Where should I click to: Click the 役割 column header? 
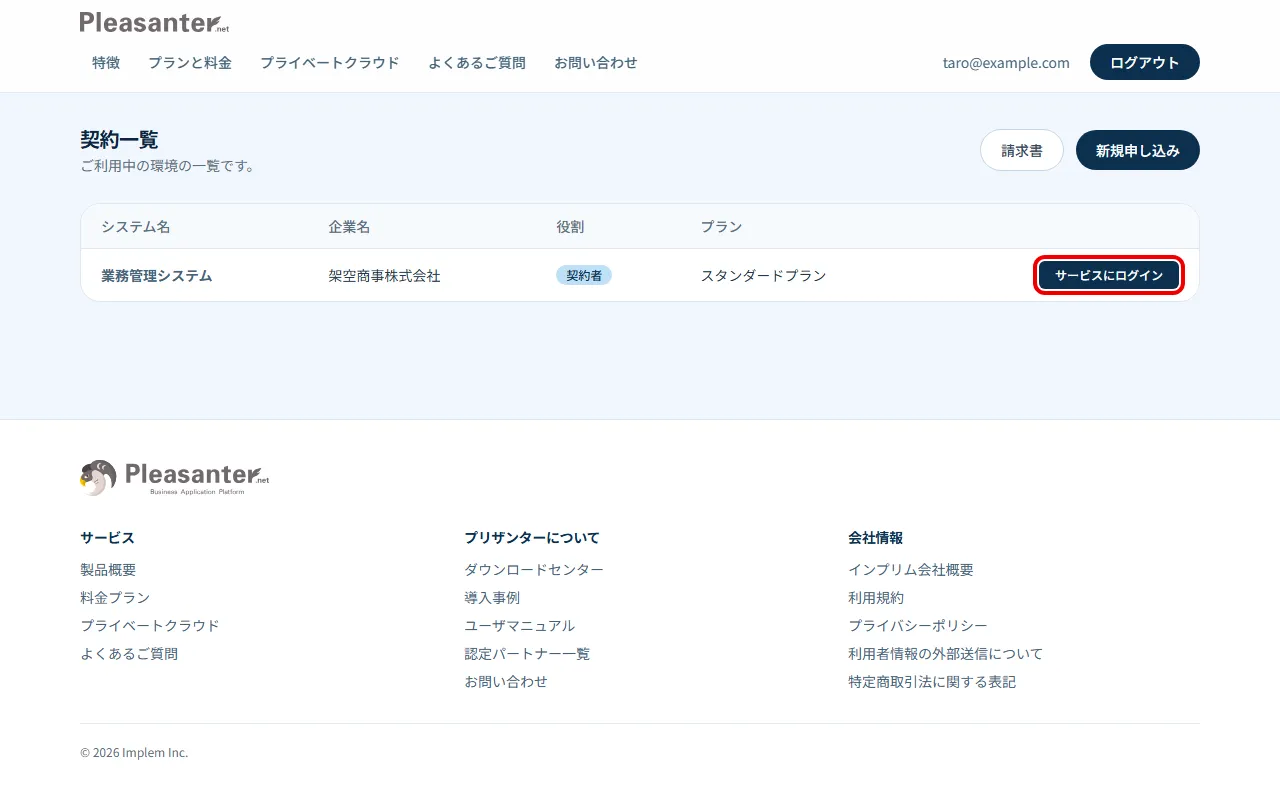(x=570, y=226)
